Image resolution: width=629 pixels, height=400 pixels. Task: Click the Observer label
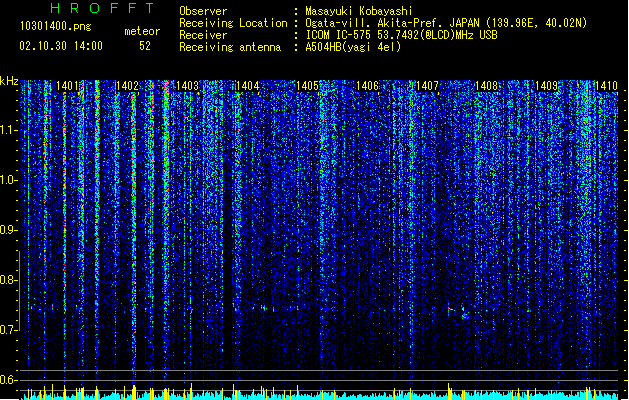pyautogui.click(x=203, y=11)
